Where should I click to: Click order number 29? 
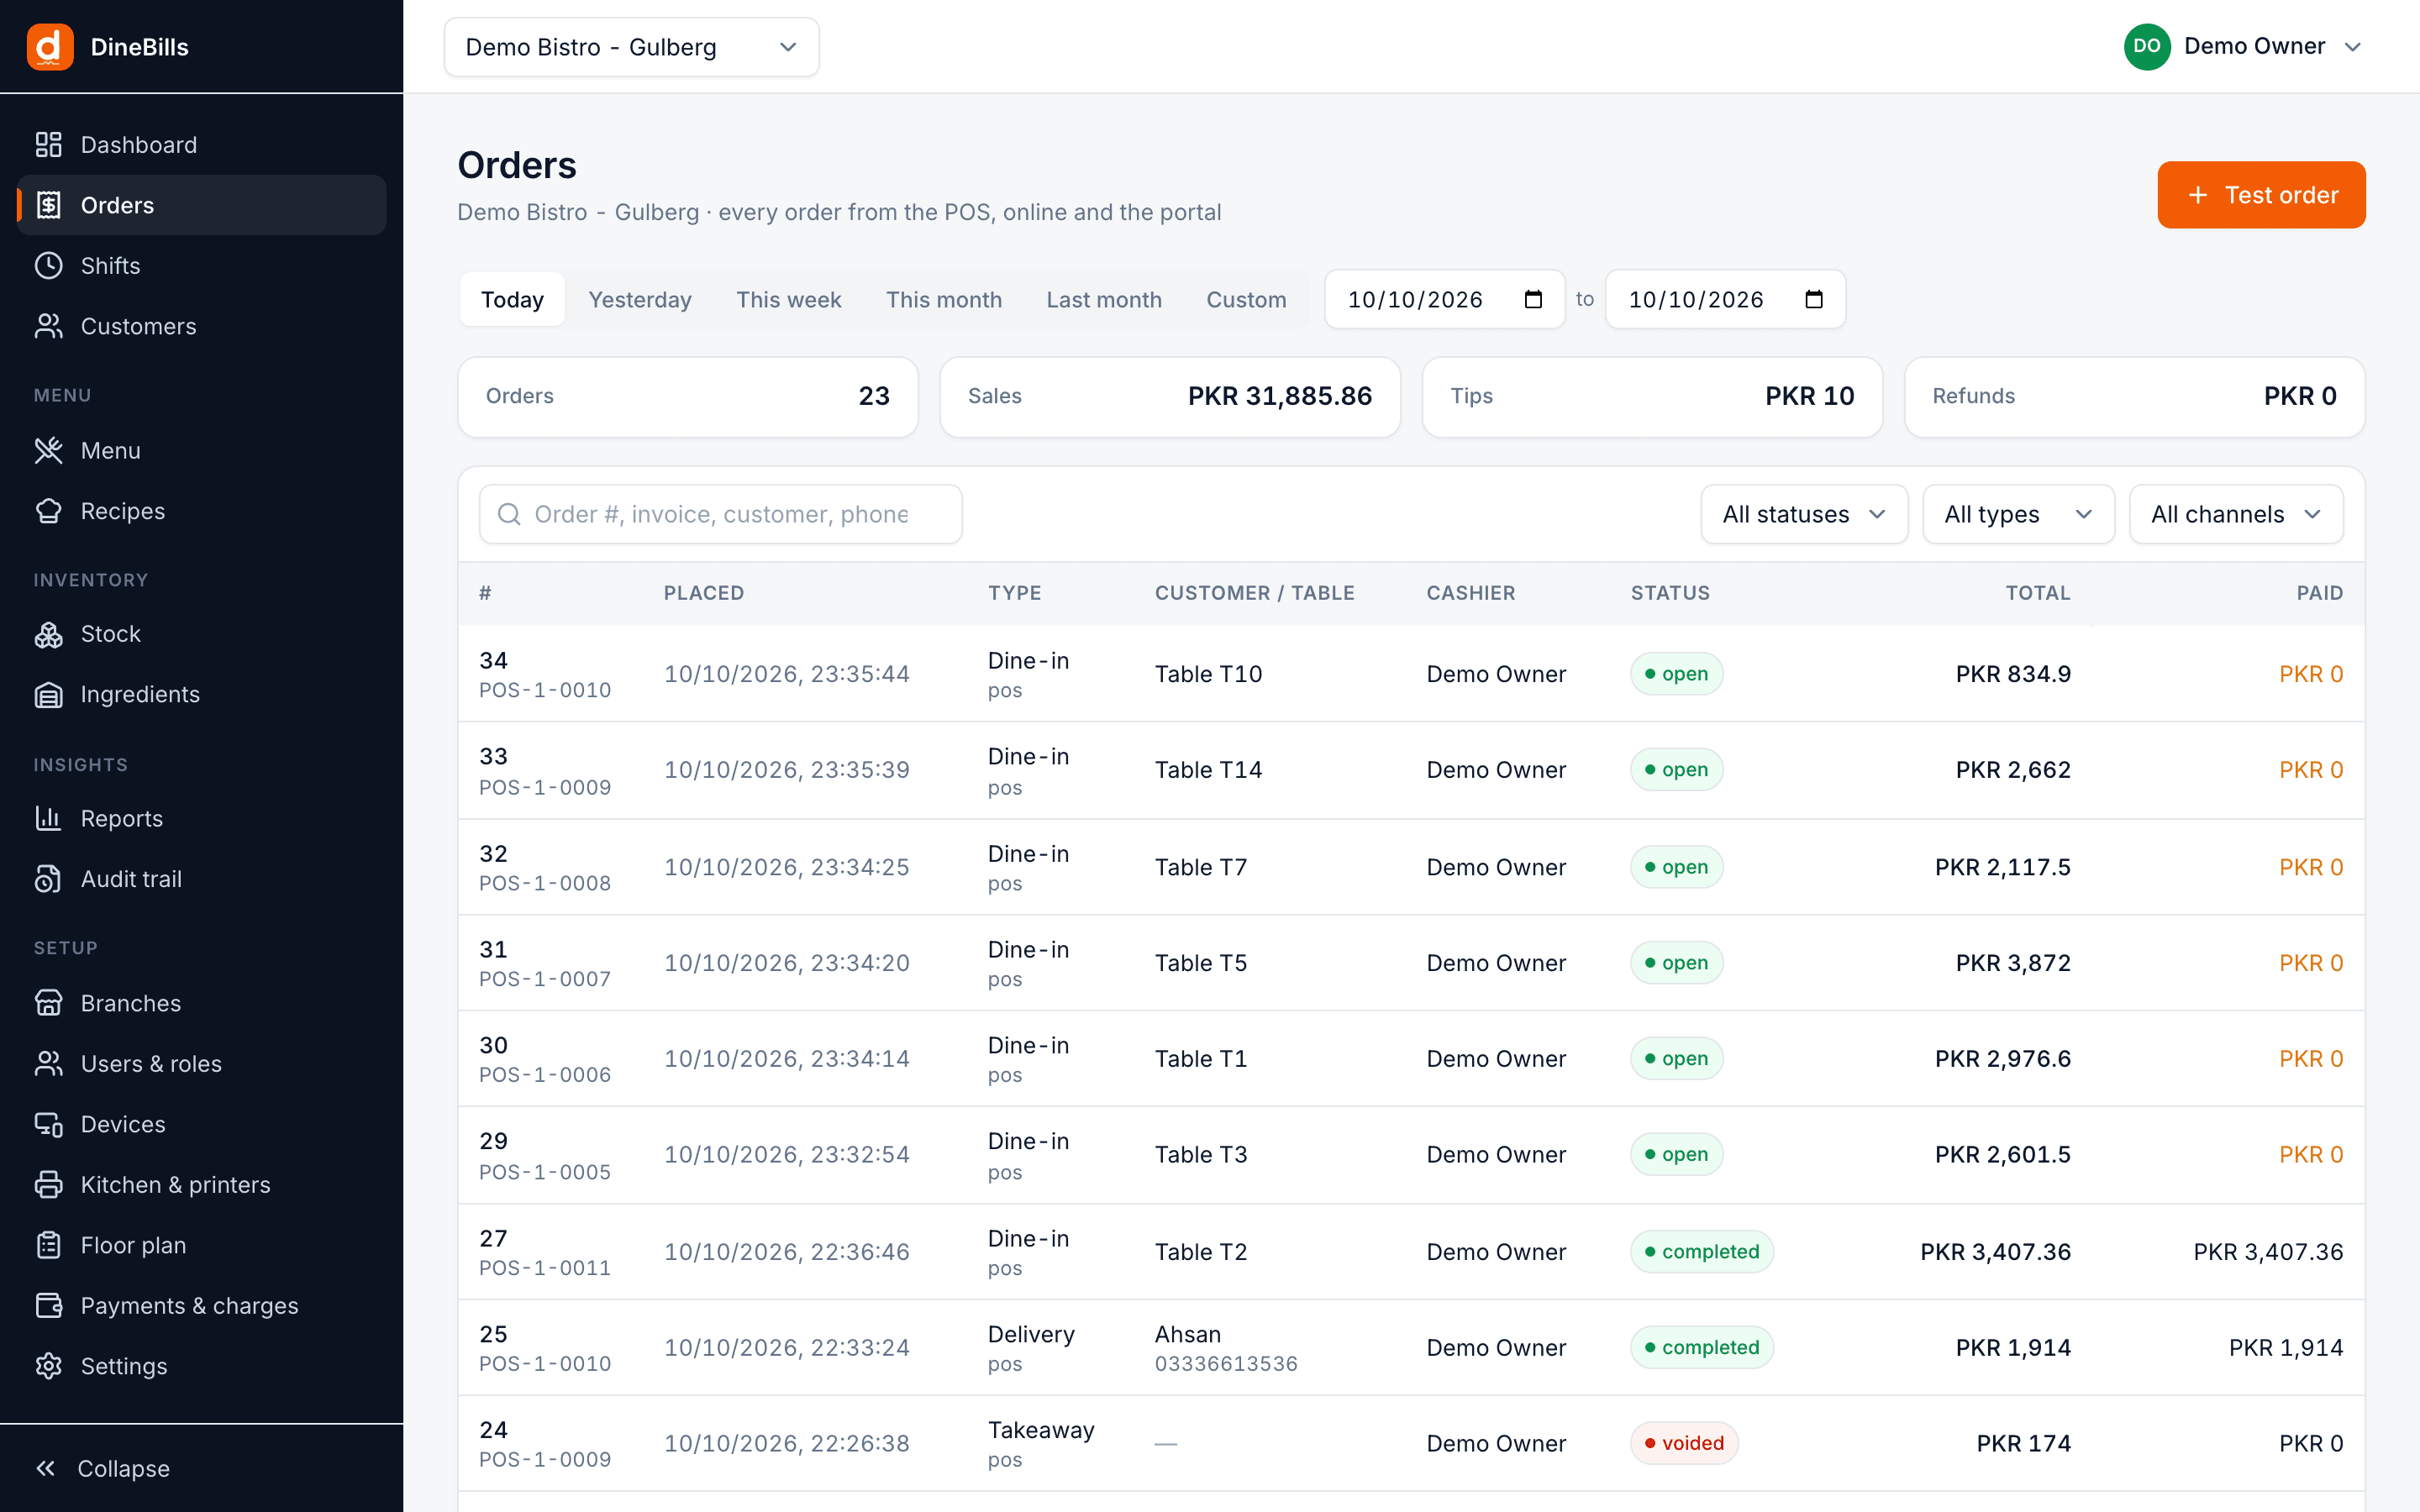pos(493,1141)
